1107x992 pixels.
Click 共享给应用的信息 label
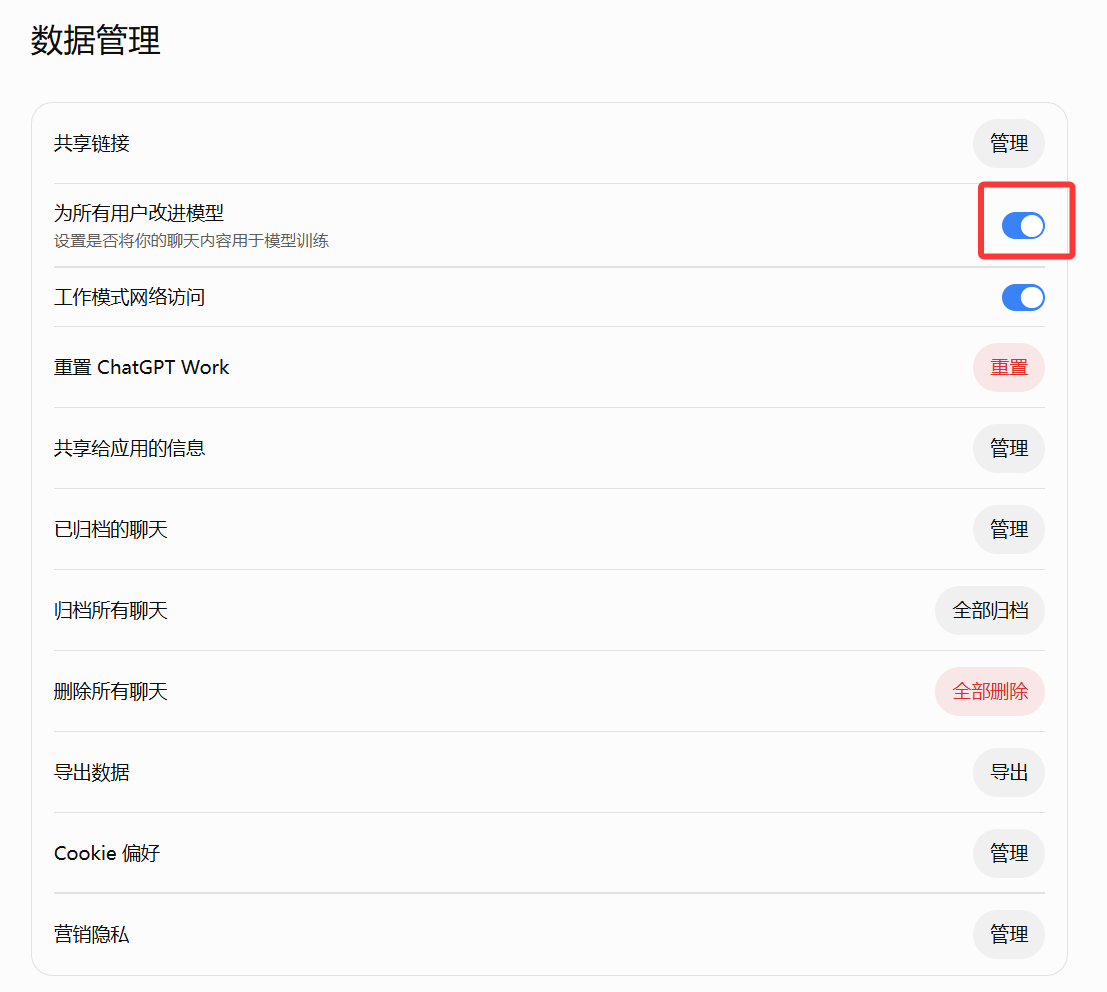[129, 448]
